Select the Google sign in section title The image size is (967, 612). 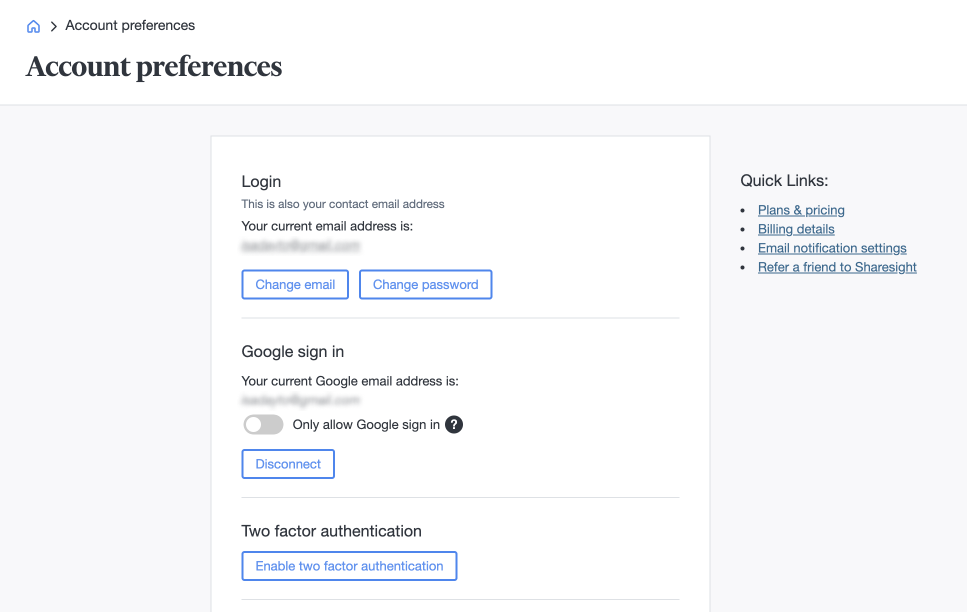click(x=292, y=352)
